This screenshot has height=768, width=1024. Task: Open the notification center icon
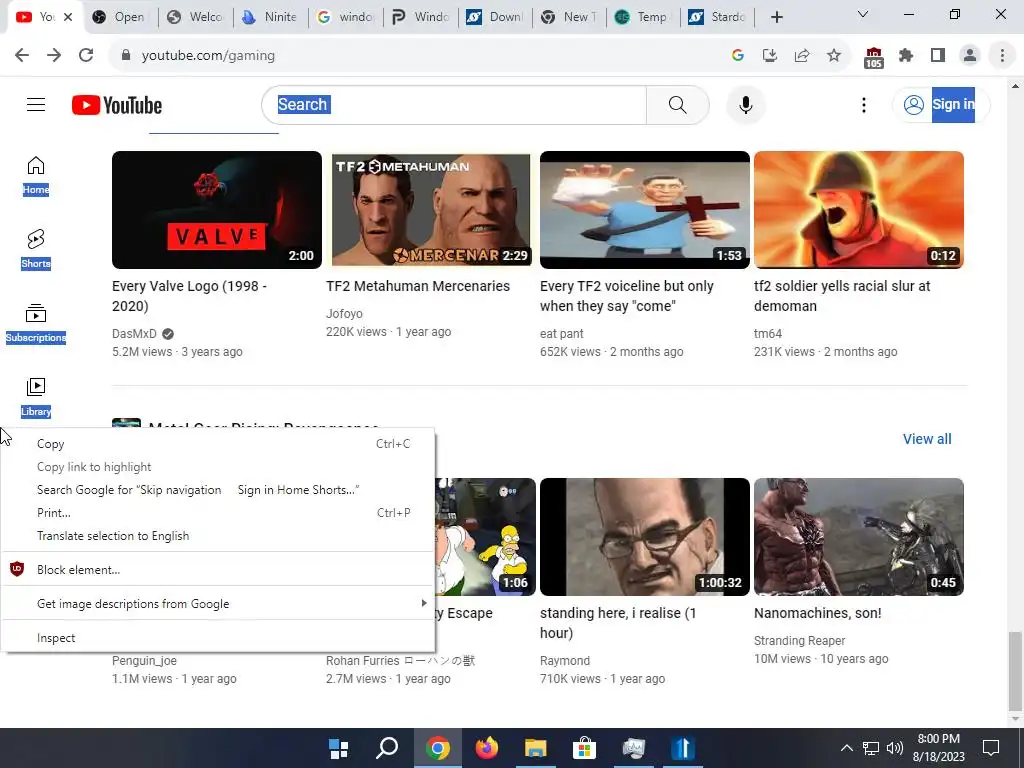(x=991, y=748)
